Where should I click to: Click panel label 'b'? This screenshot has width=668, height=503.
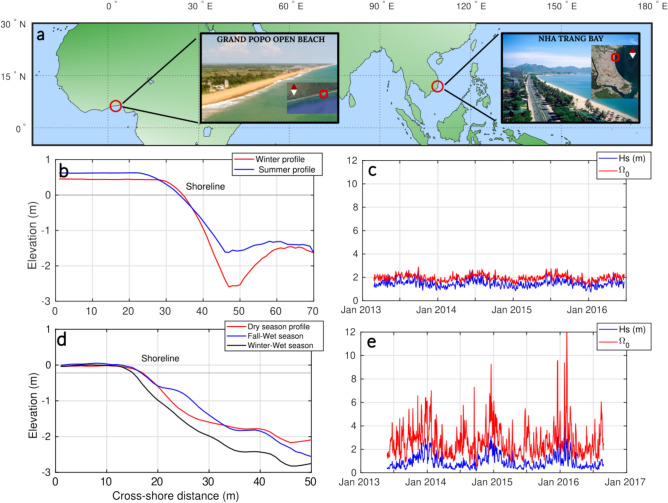tap(63, 170)
